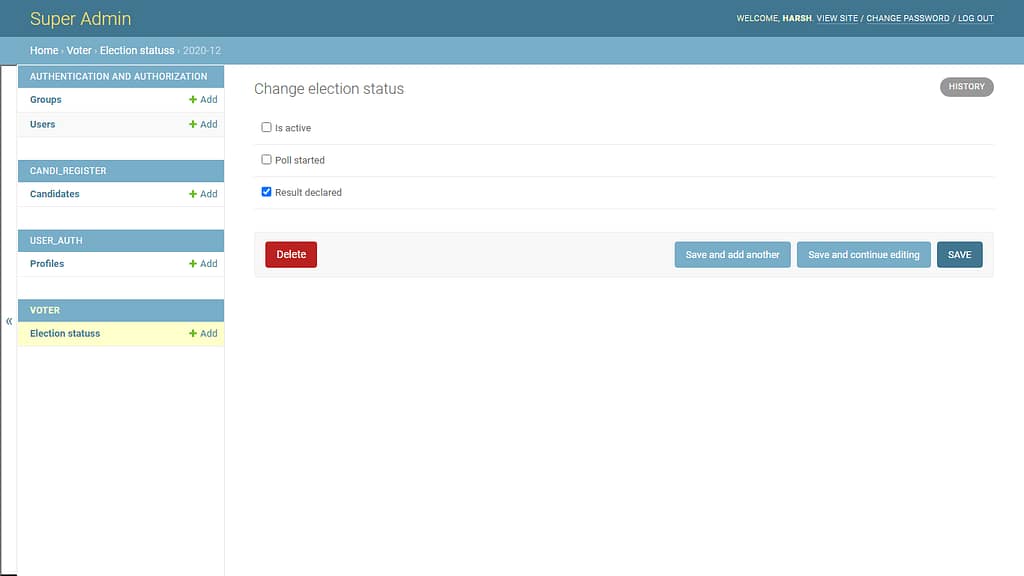The height and width of the screenshot is (576, 1024).
Task: Enable the Poll started checkbox
Action: [266, 159]
